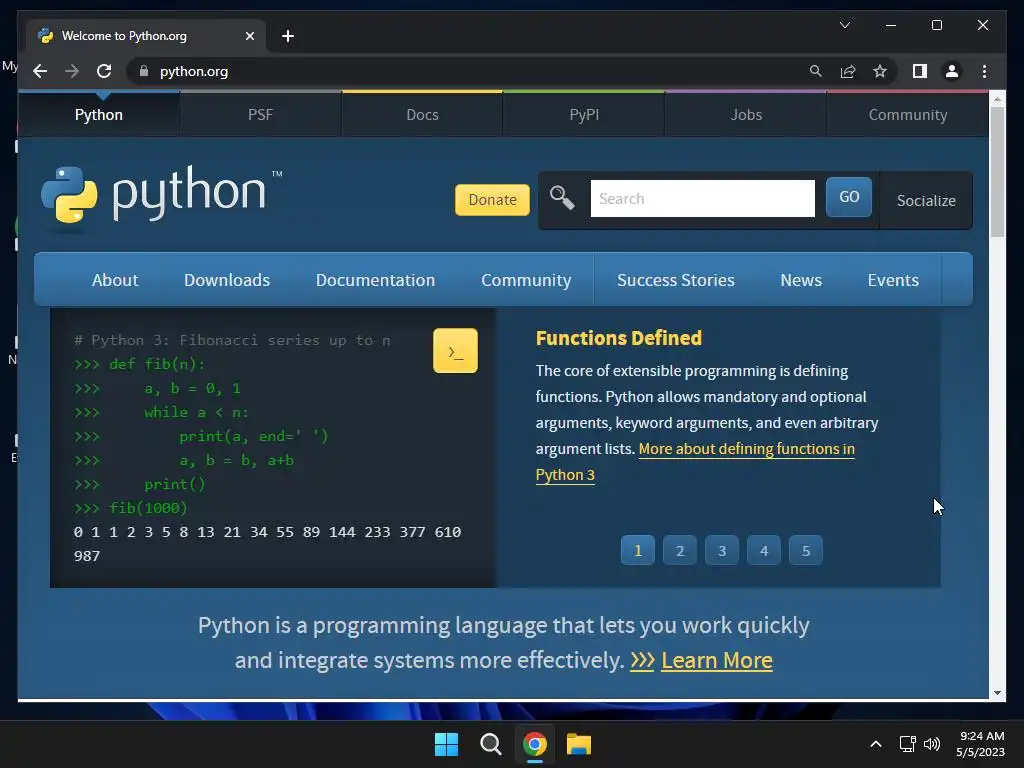This screenshot has height=768, width=1024.
Task: Open the Downloads menu
Action: pos(227,280)
